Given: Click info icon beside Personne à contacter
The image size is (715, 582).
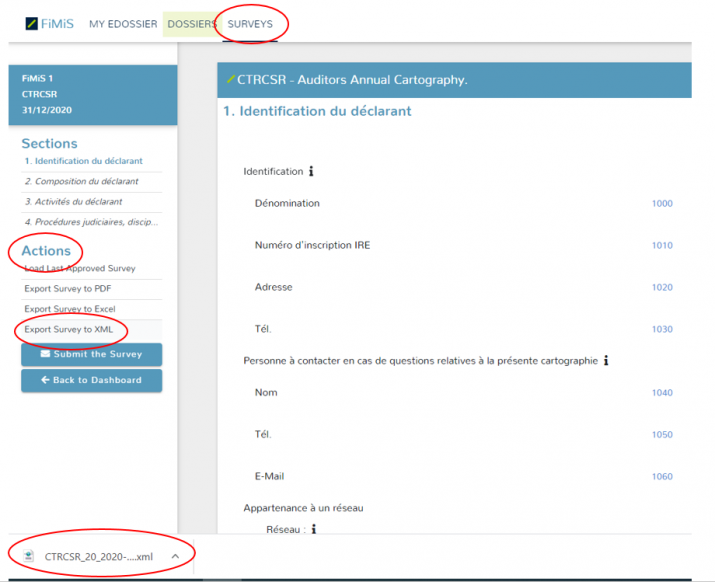Looking at the screenshot, I should [x=606, y=360].
